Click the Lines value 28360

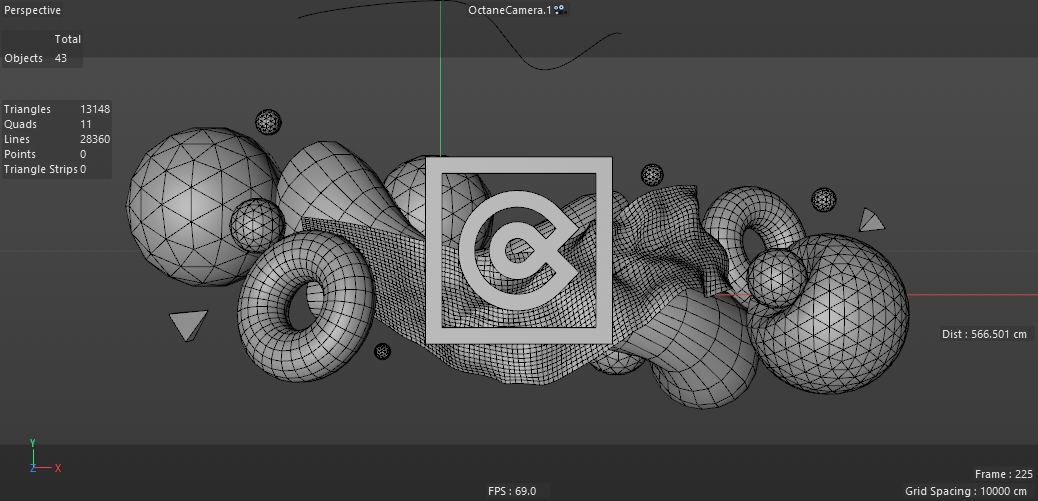(x=95, y=140)
